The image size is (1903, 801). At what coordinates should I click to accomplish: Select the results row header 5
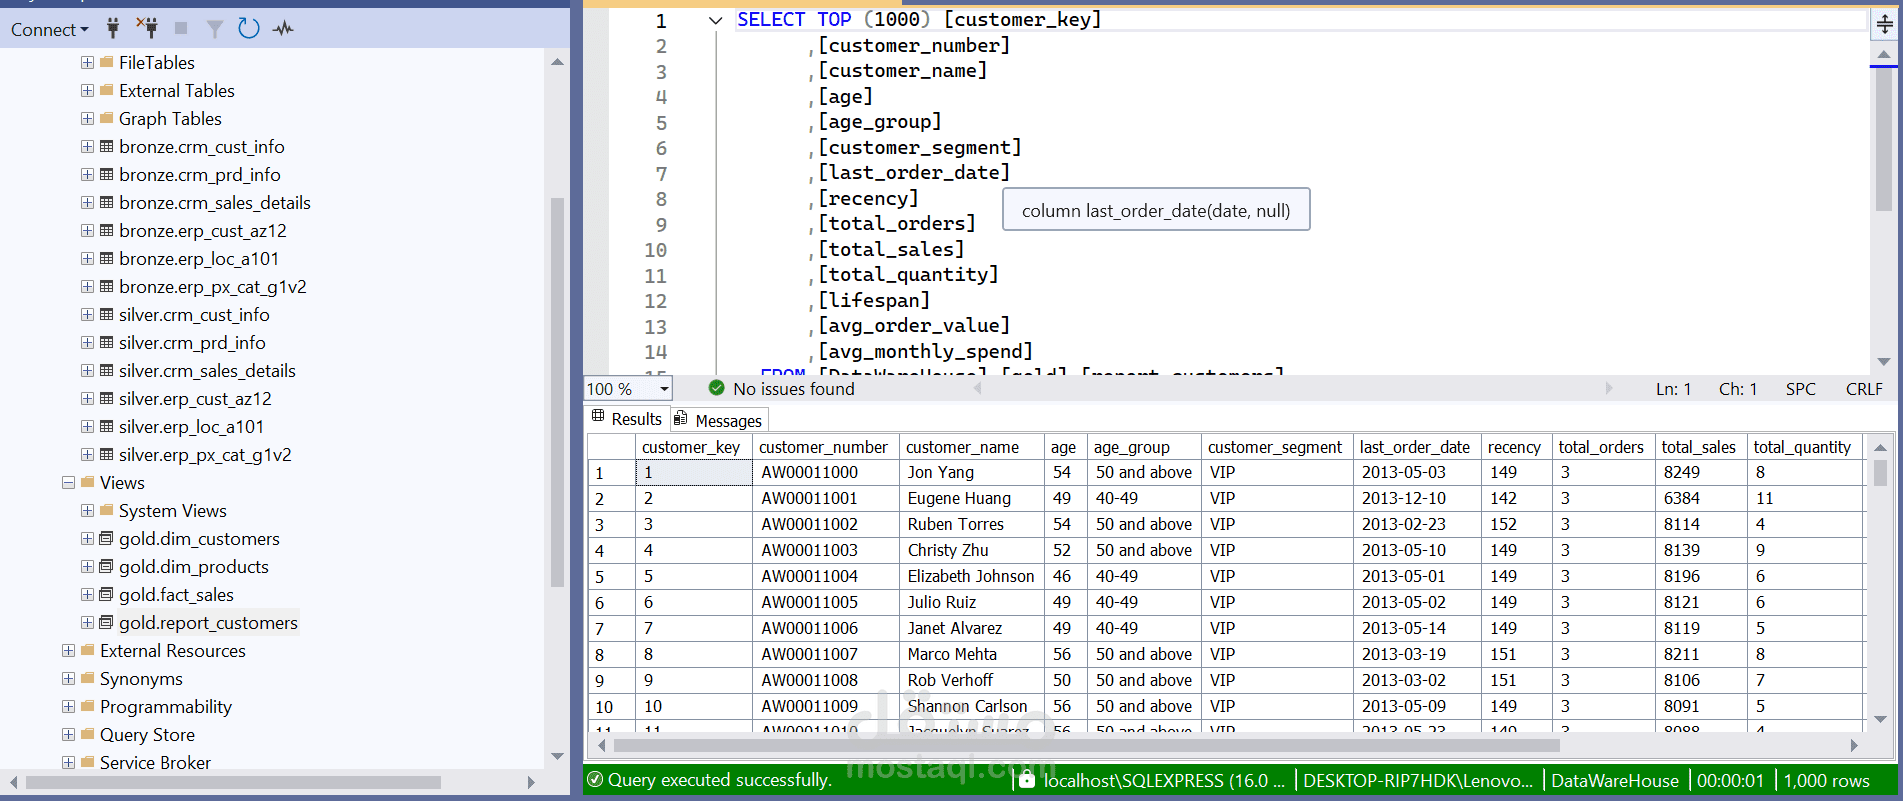click(611, 577)
